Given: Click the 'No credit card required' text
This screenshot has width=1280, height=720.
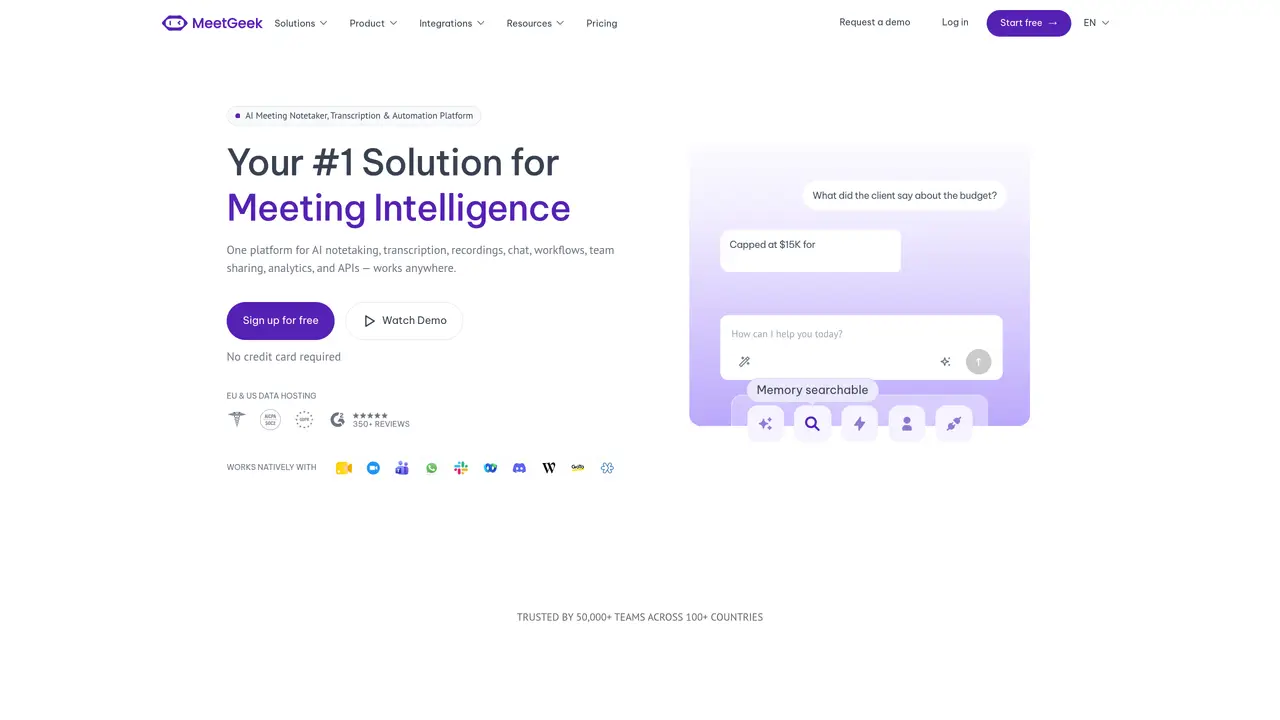Looking at the screenshot, I should (x=284, y=357).
